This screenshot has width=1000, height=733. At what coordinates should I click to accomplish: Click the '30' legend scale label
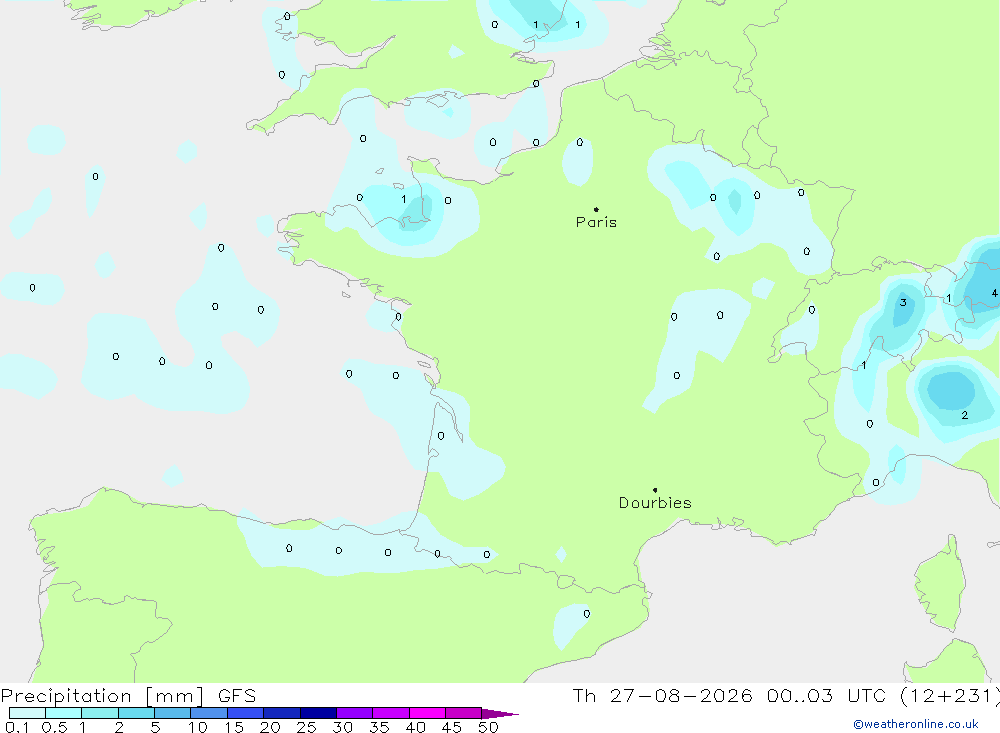[342, 727]
